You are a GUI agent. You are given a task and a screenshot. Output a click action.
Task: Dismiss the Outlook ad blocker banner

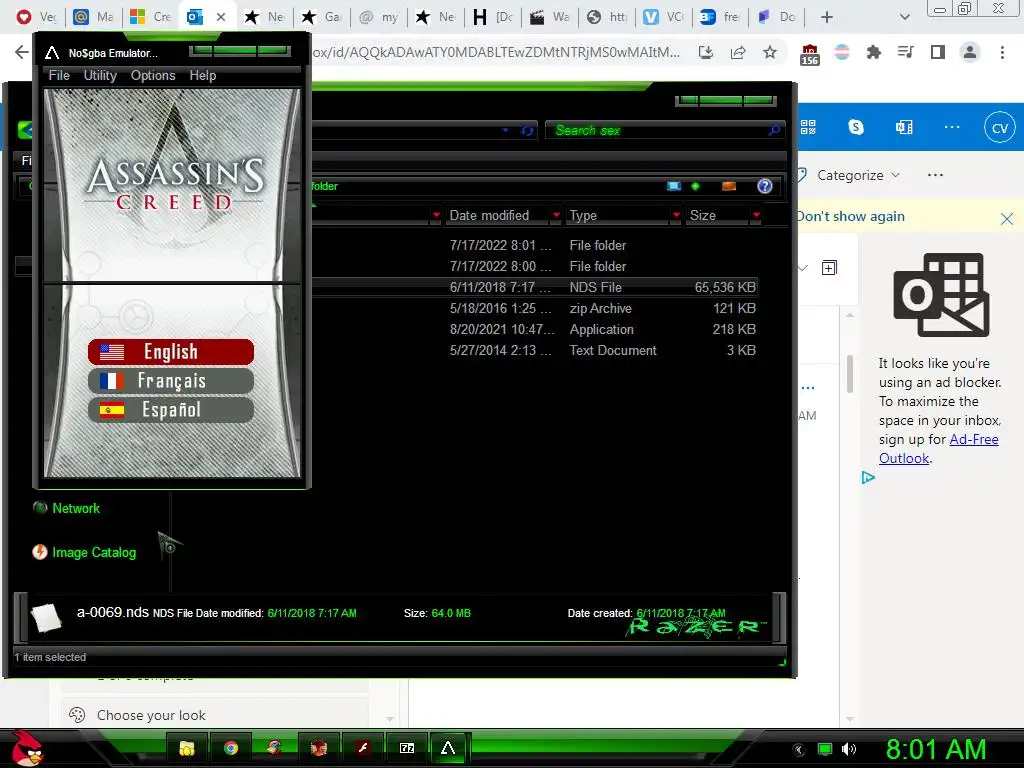tap(1006, 219)
